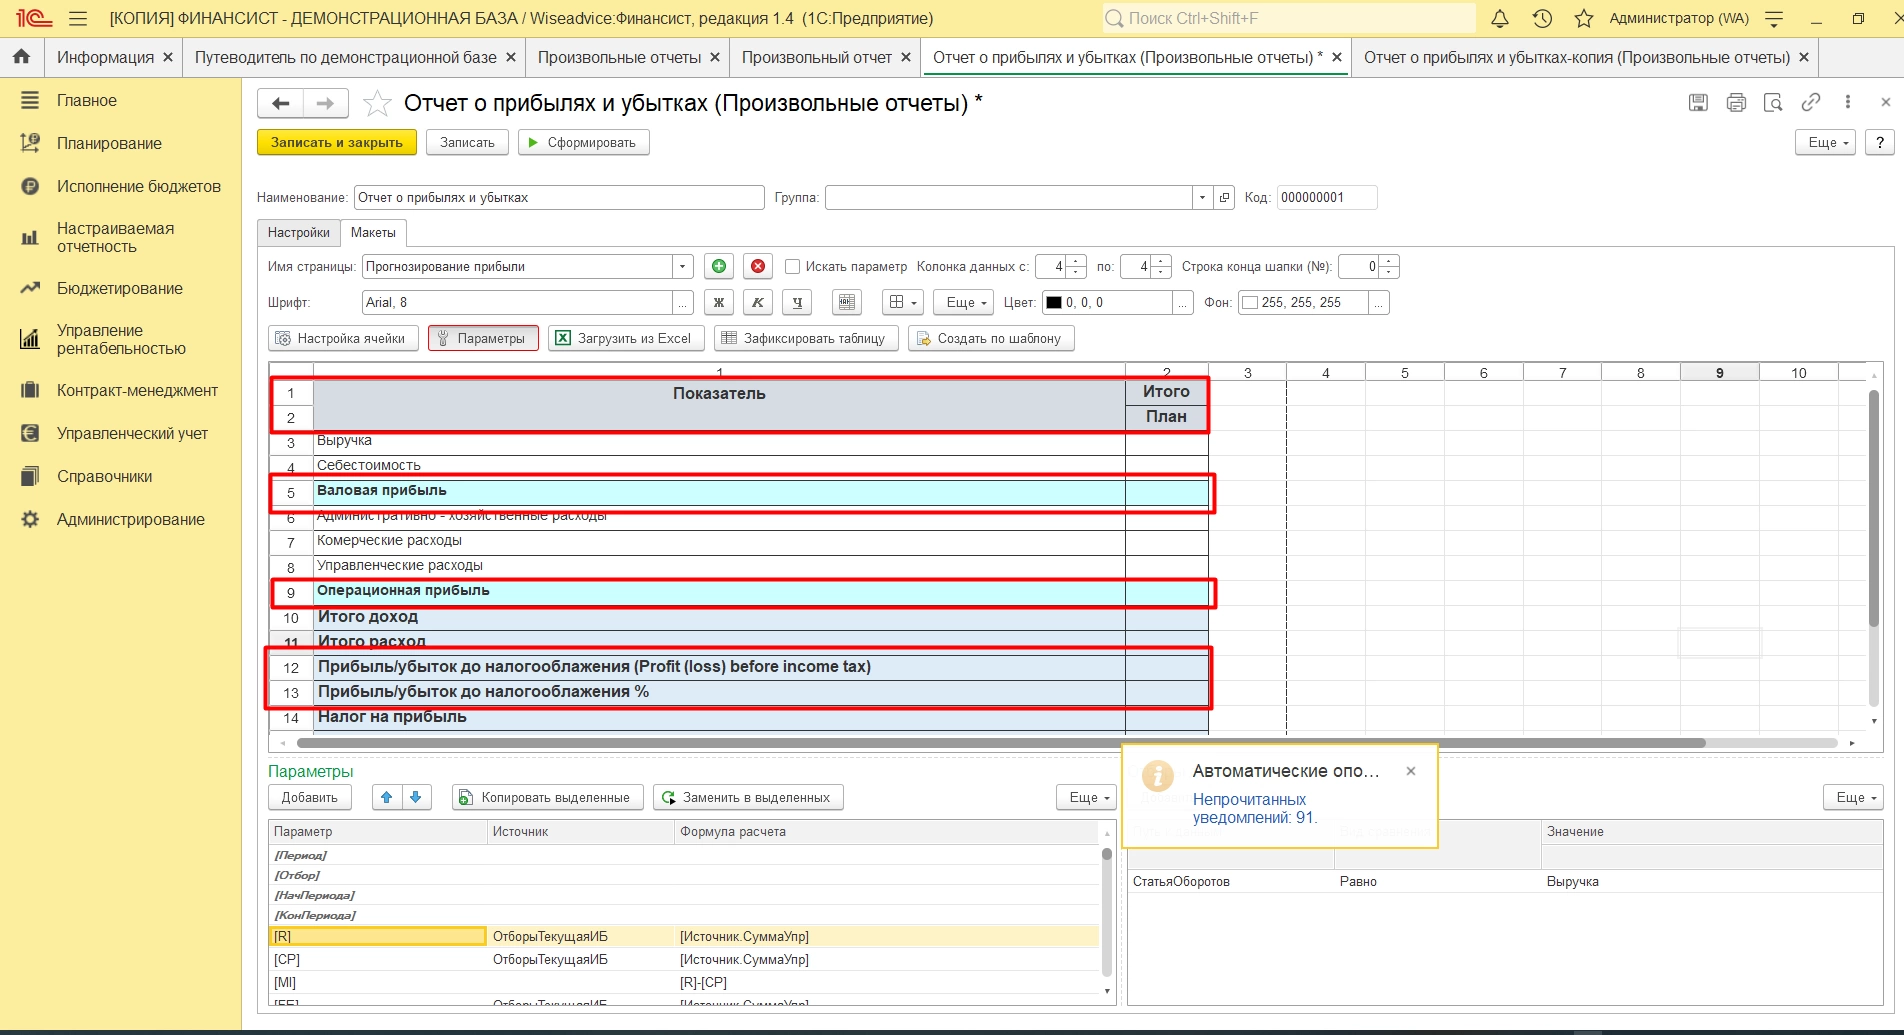
Task: Click the Наименование input field
Action: coord(558,198)
